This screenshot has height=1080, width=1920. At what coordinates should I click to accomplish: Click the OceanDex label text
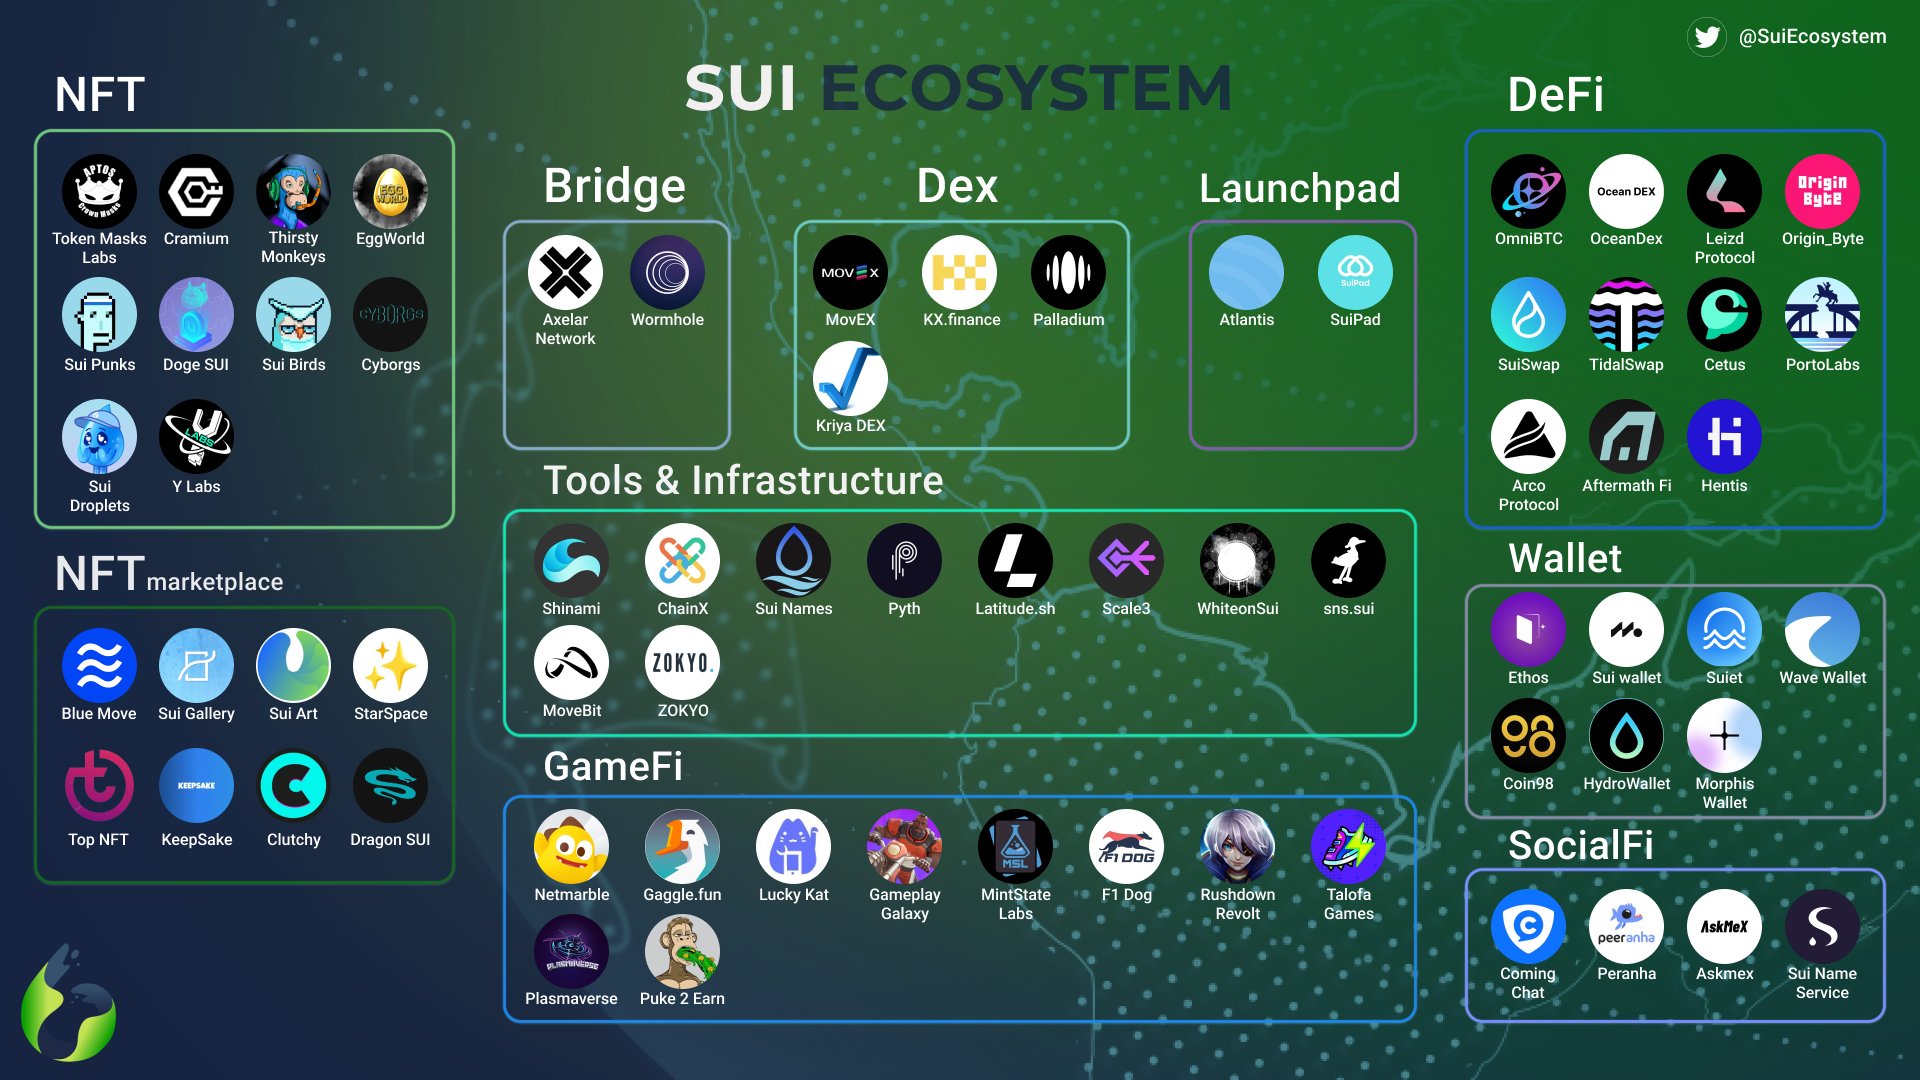click(x=1626, y=239)
